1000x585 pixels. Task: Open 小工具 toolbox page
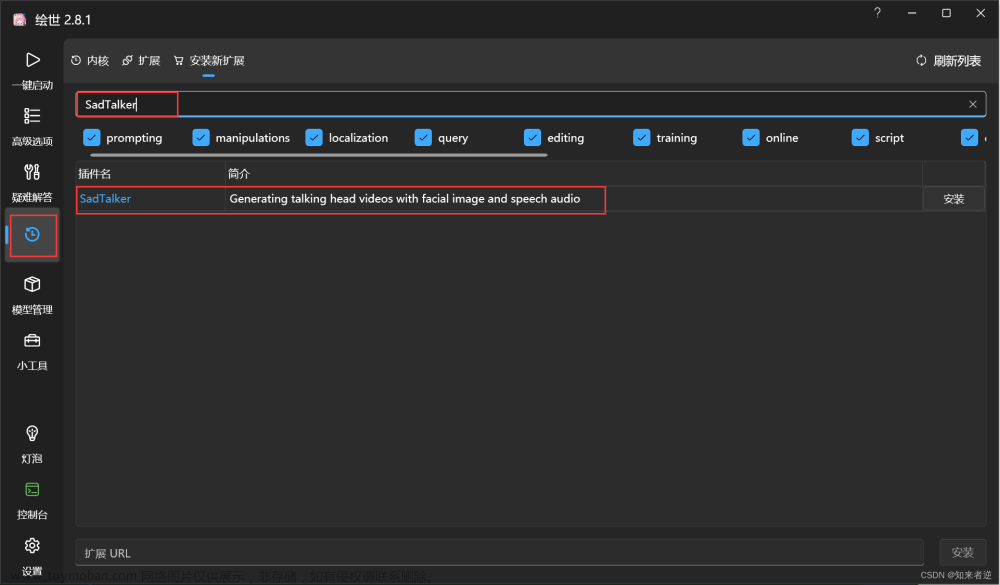pos(32,351)
